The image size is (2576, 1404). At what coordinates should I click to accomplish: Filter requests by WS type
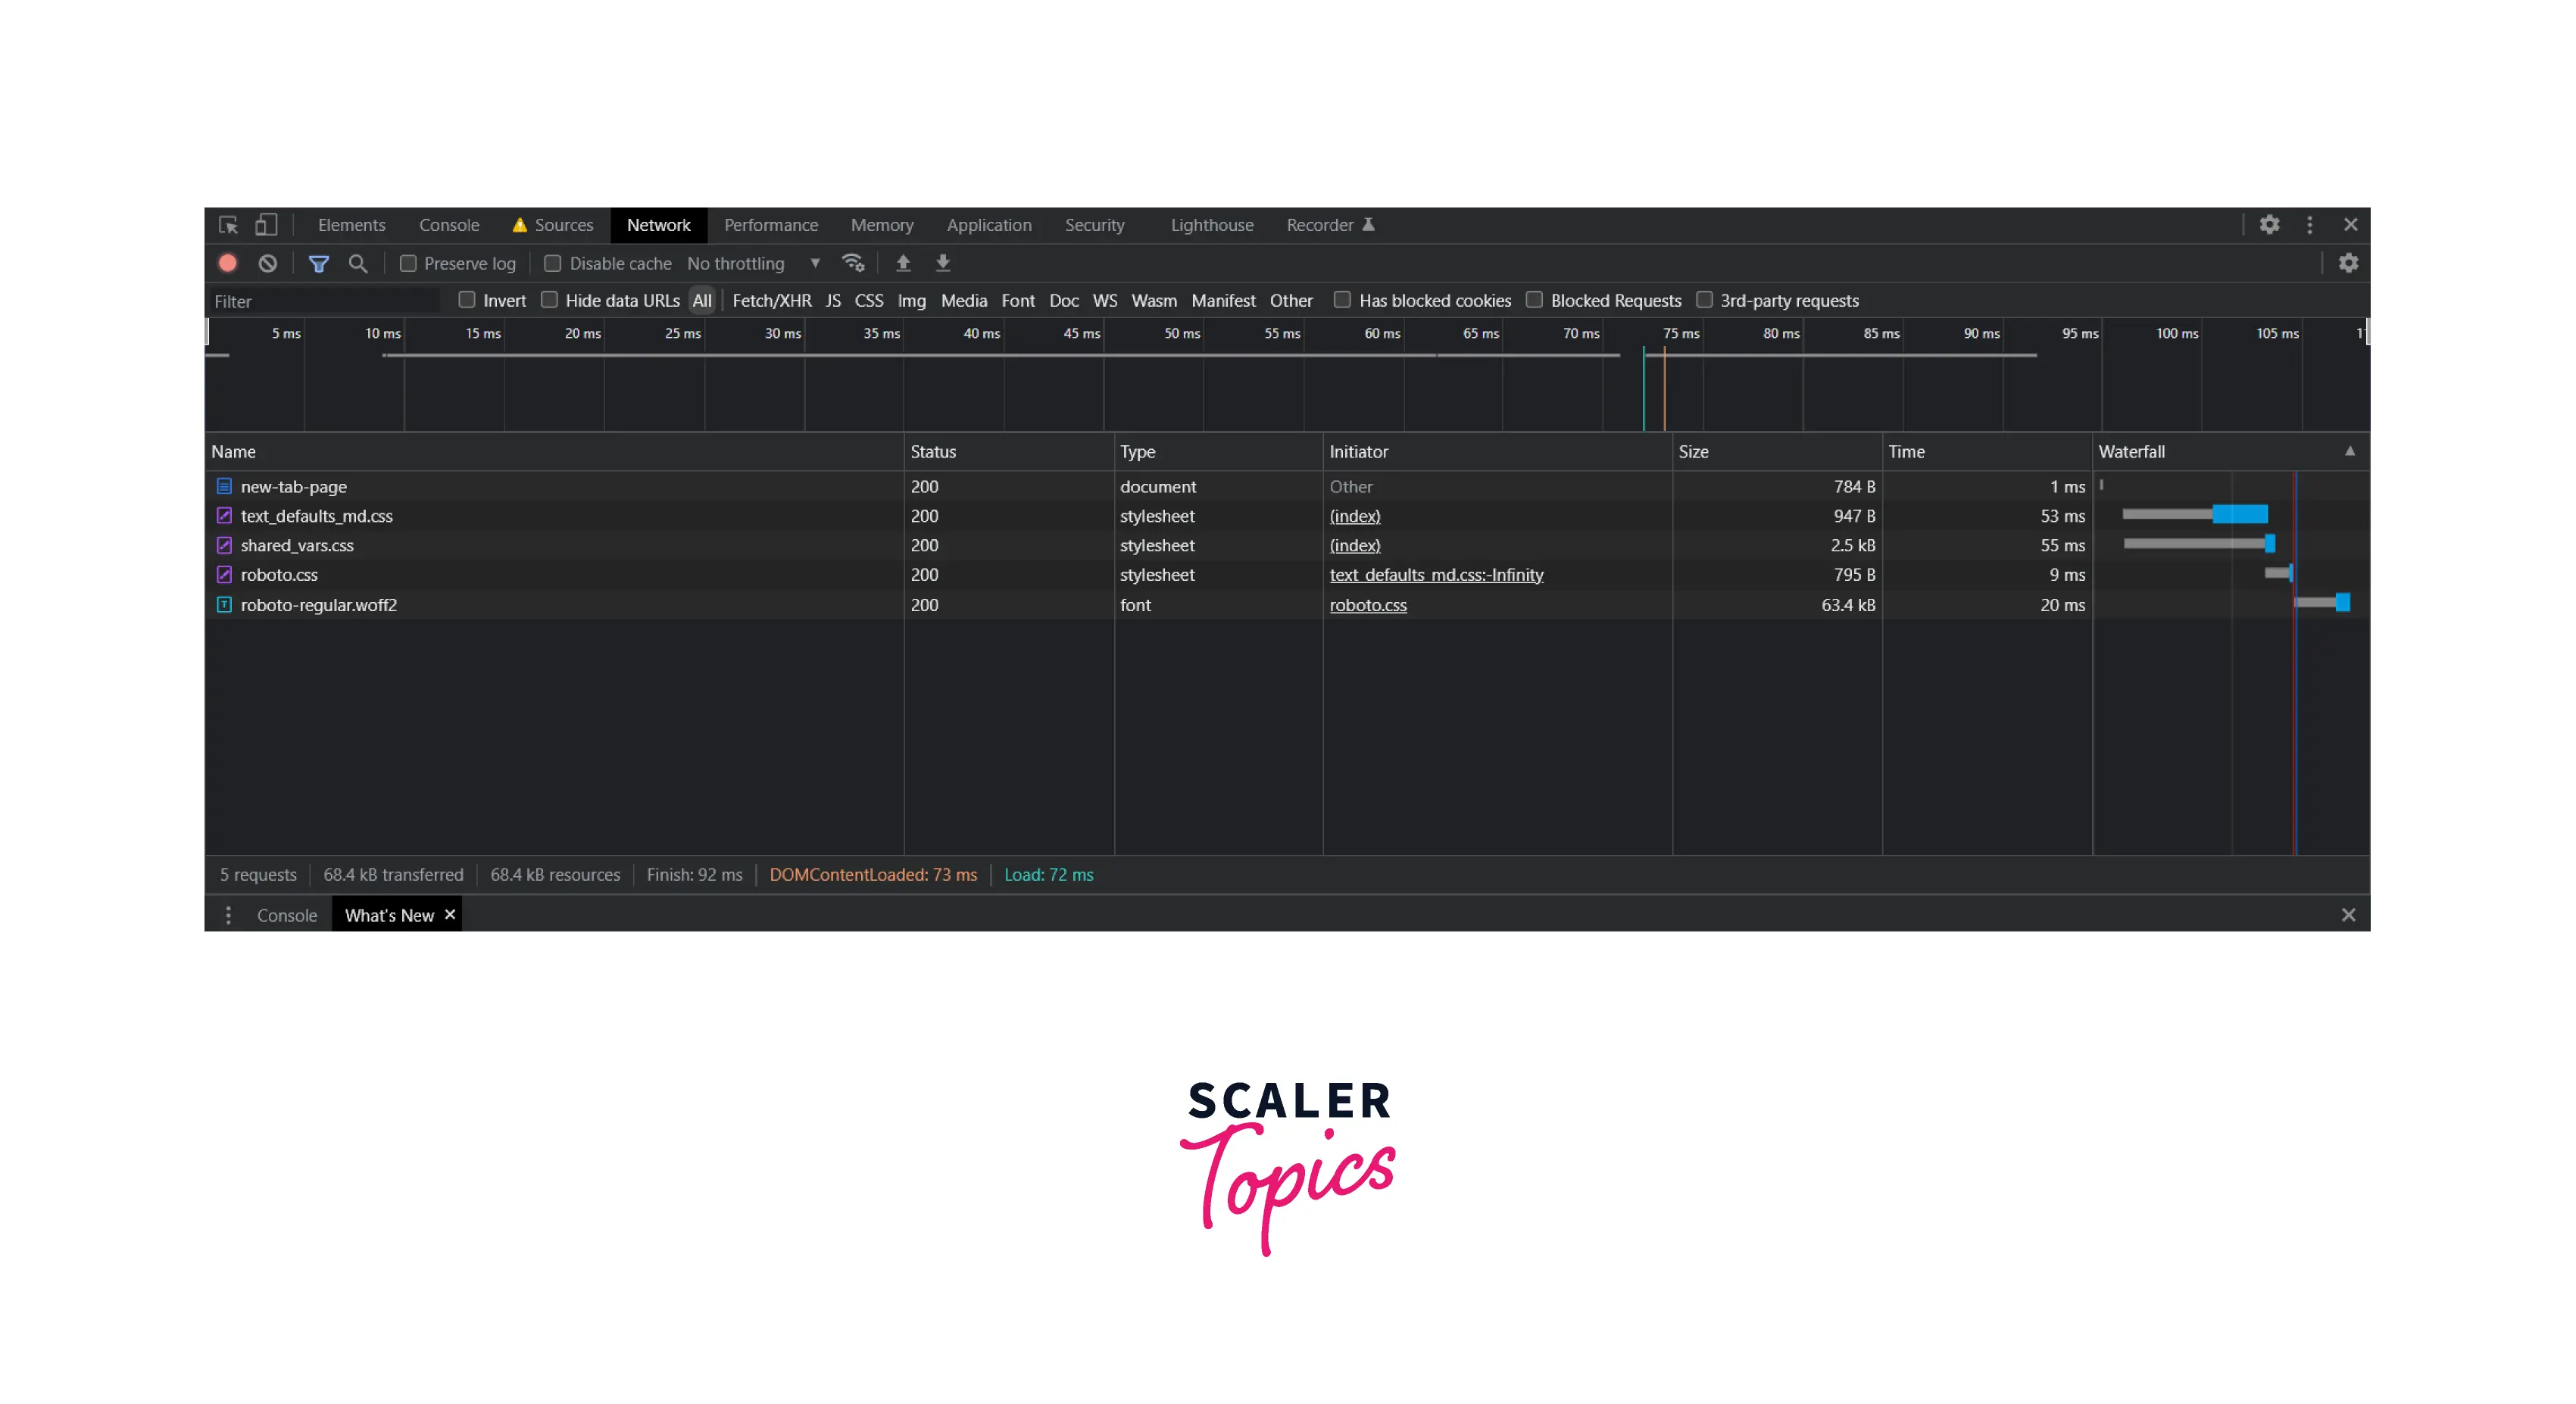(x=1104, y=300)
